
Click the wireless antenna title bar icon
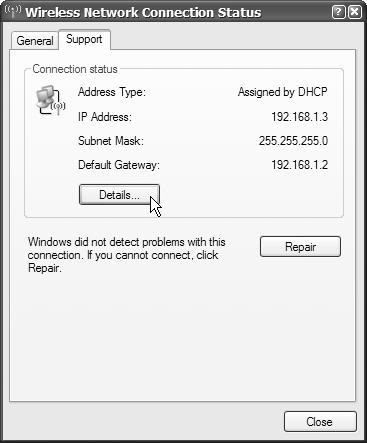[13, 12]
